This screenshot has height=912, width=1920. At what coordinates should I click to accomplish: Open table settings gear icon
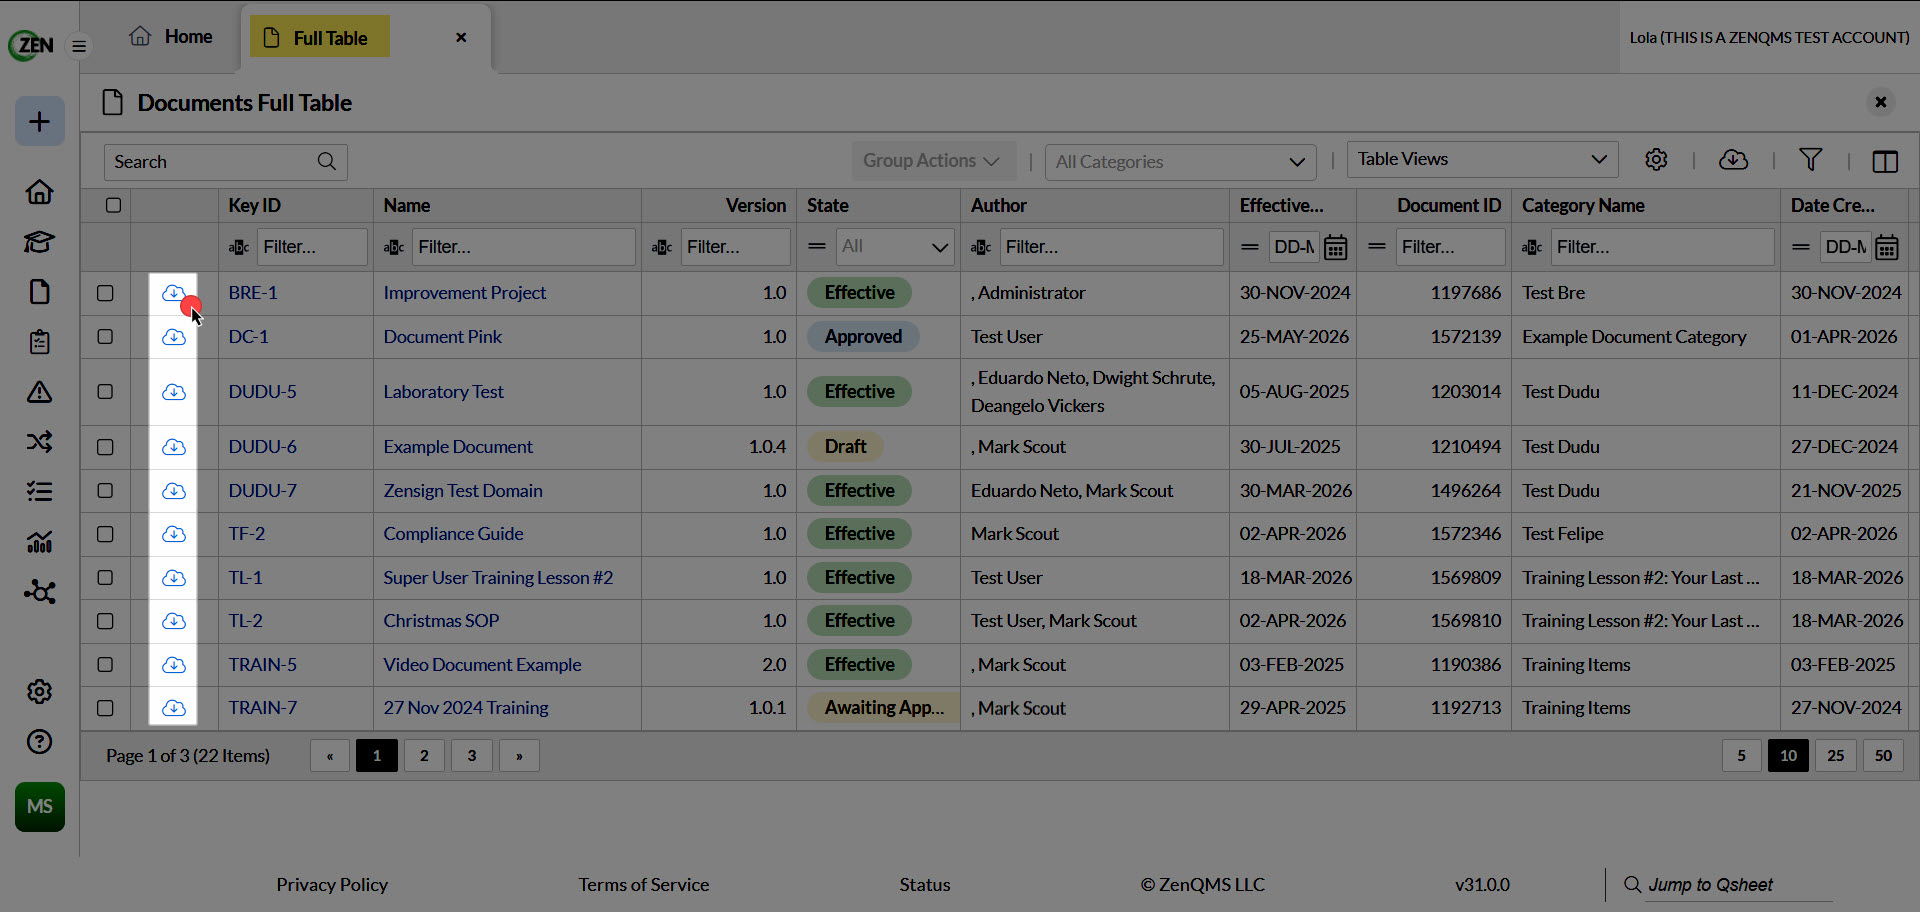click(x=1656, y=160)
